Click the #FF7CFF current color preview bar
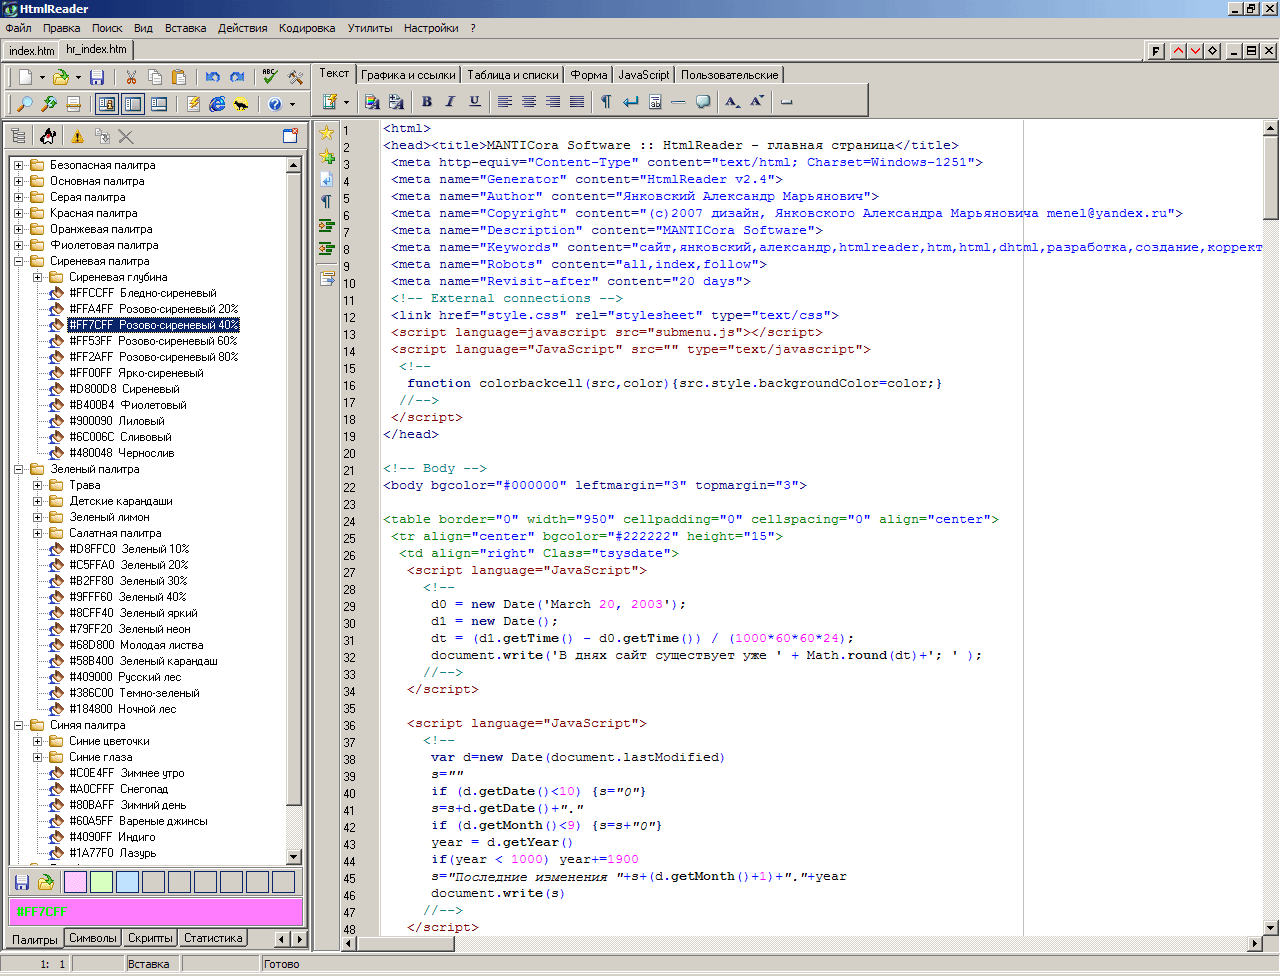The width and height of the screenshot is (1280, 976). tap(156, 912)
